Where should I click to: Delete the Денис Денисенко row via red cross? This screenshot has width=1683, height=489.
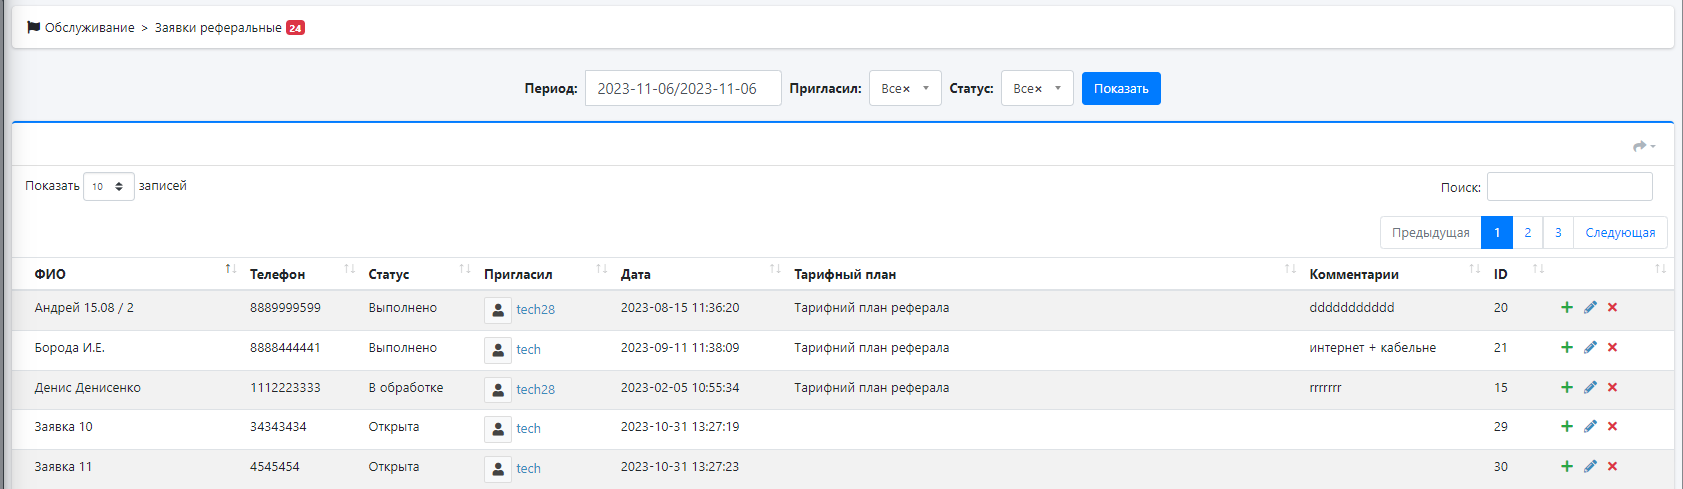[x=1612, y=388]
